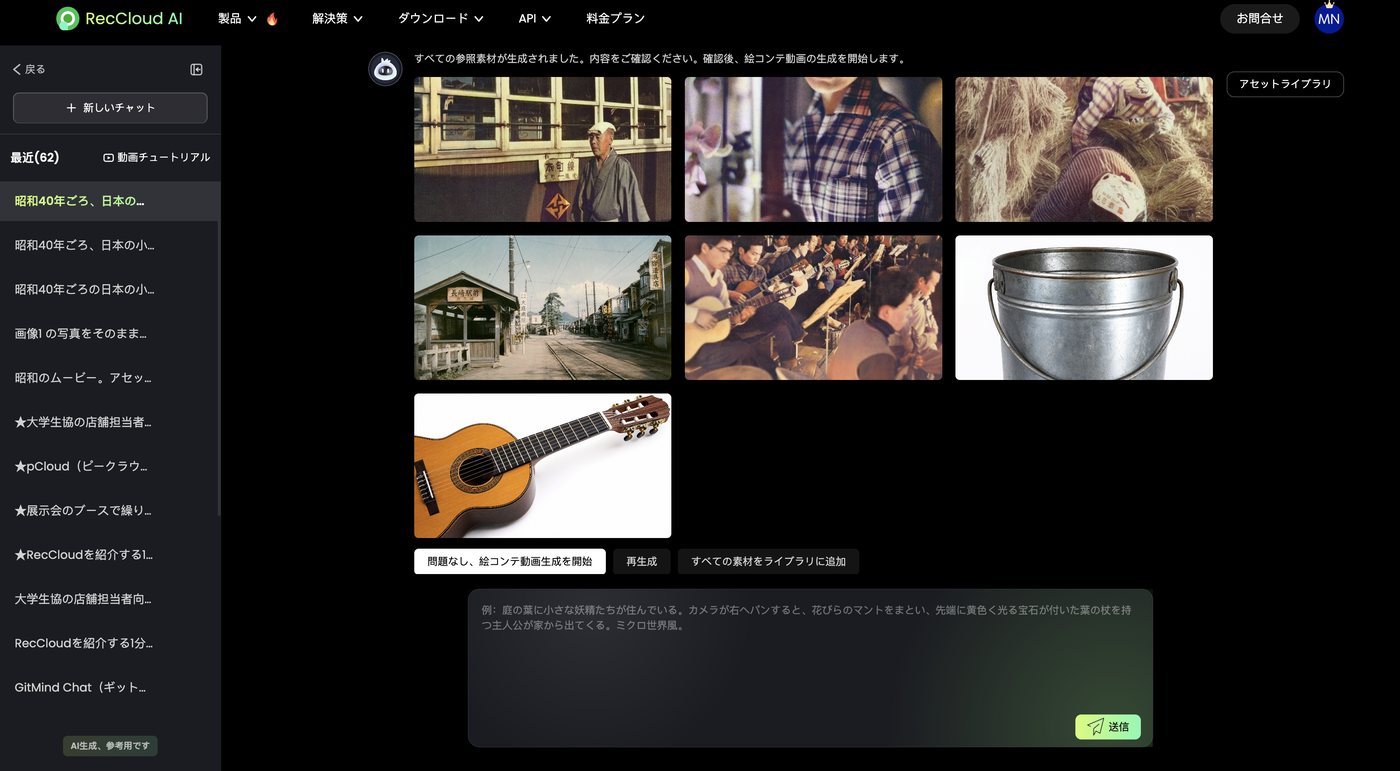
Task: Click the AI assistant robot avatar
Action: click(x=385, y=69)
